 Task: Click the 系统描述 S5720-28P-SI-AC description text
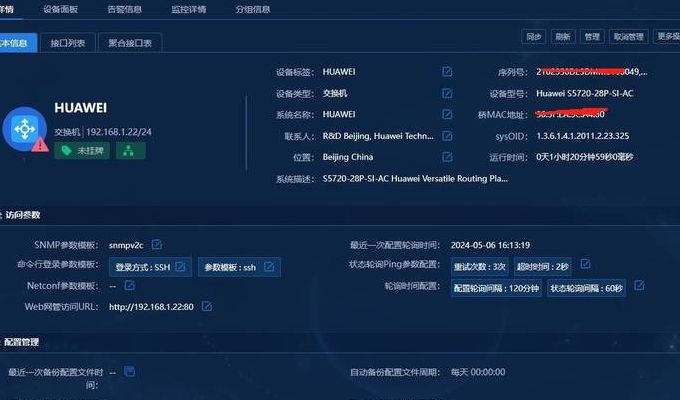pos(415,178)
